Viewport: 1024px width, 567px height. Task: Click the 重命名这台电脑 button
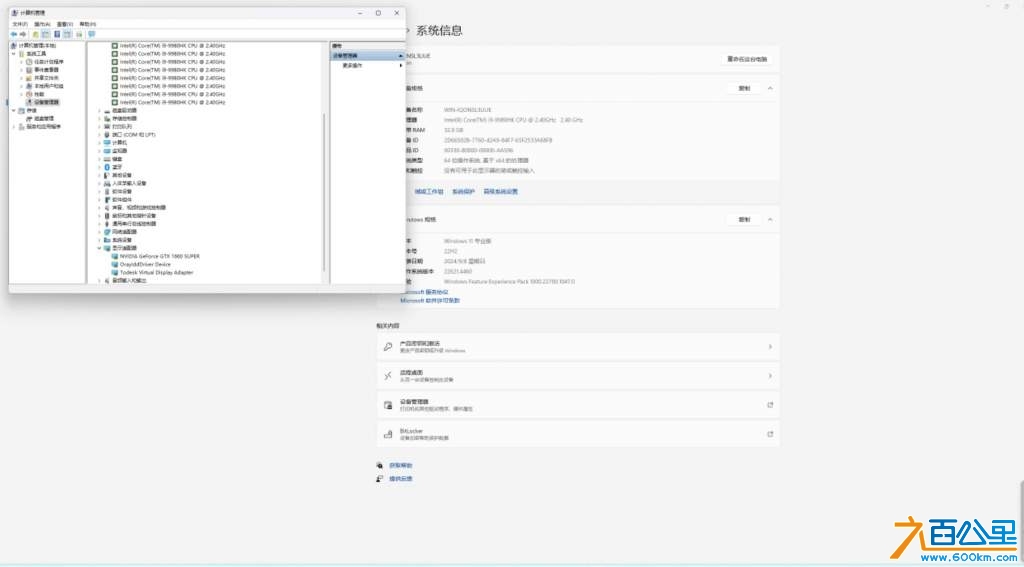(x=746, y=59)
